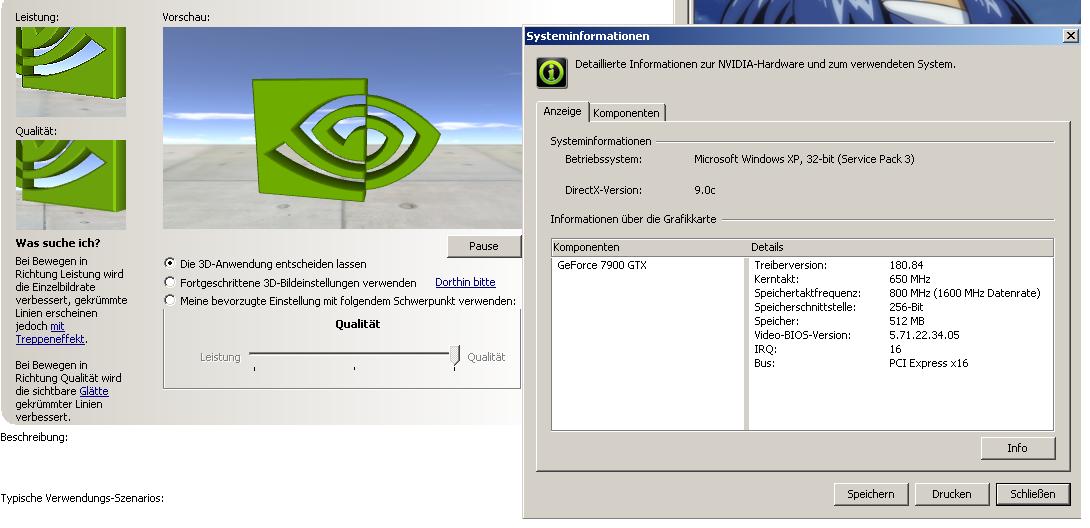Click the Bus value PCI Express x16
Screen dimensions: 1090x528
[x=929, y=363]
